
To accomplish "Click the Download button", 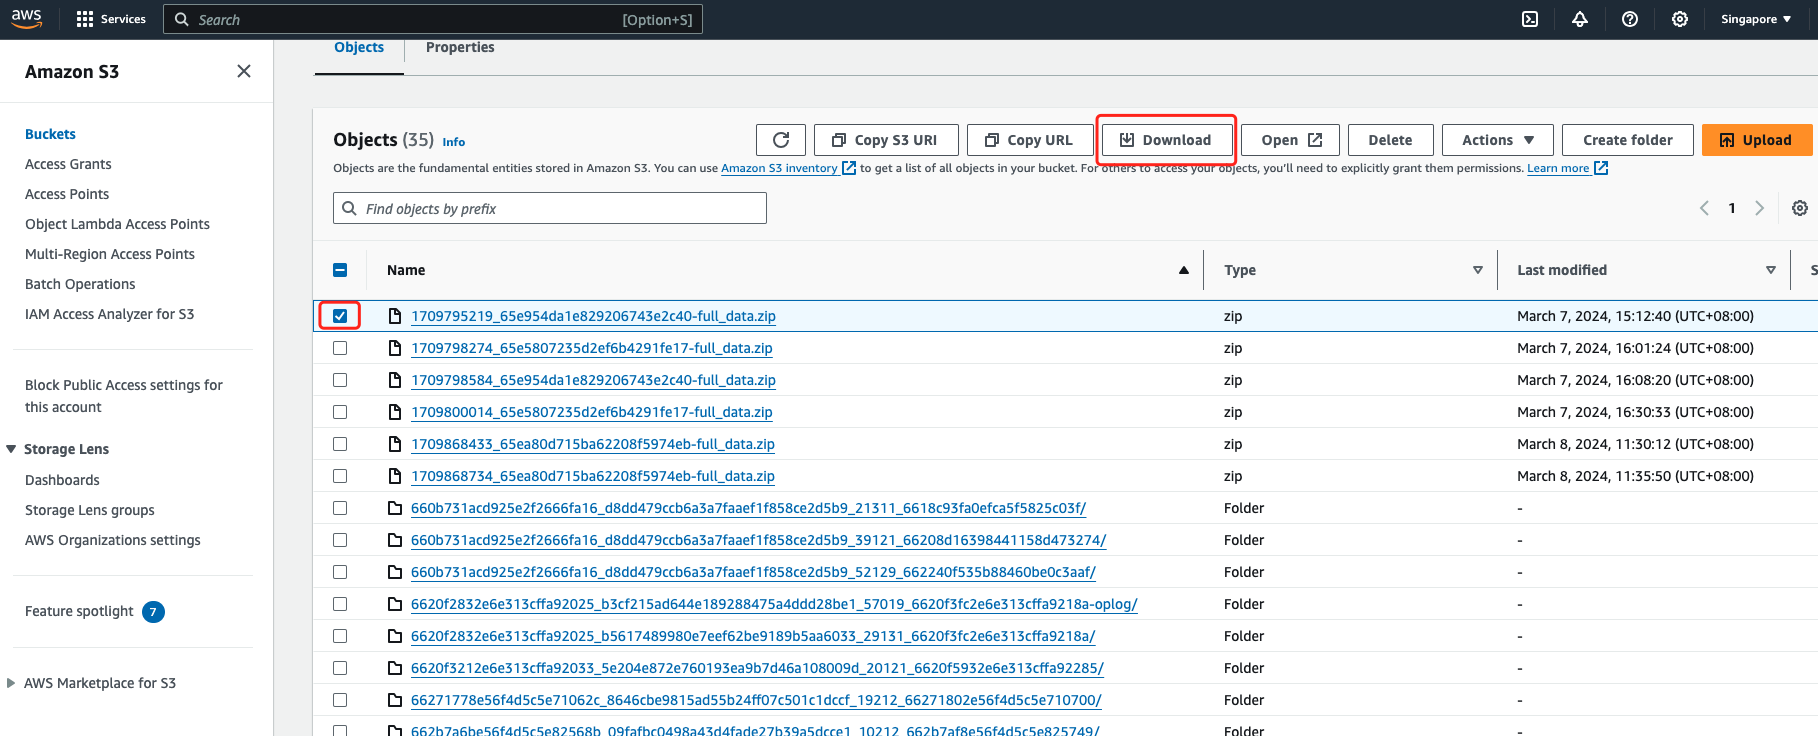I will click(1166, 140).
